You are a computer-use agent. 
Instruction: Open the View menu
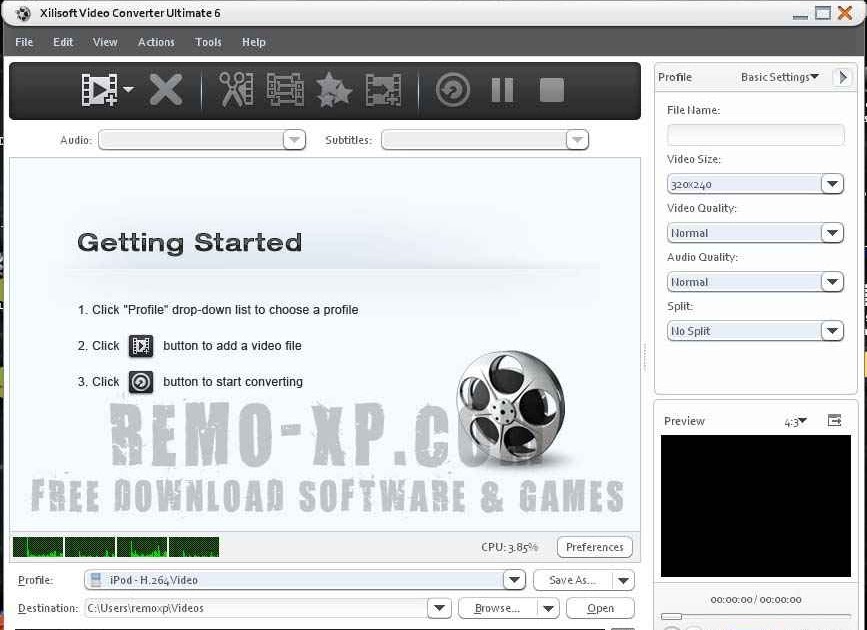tap(105, 42)
